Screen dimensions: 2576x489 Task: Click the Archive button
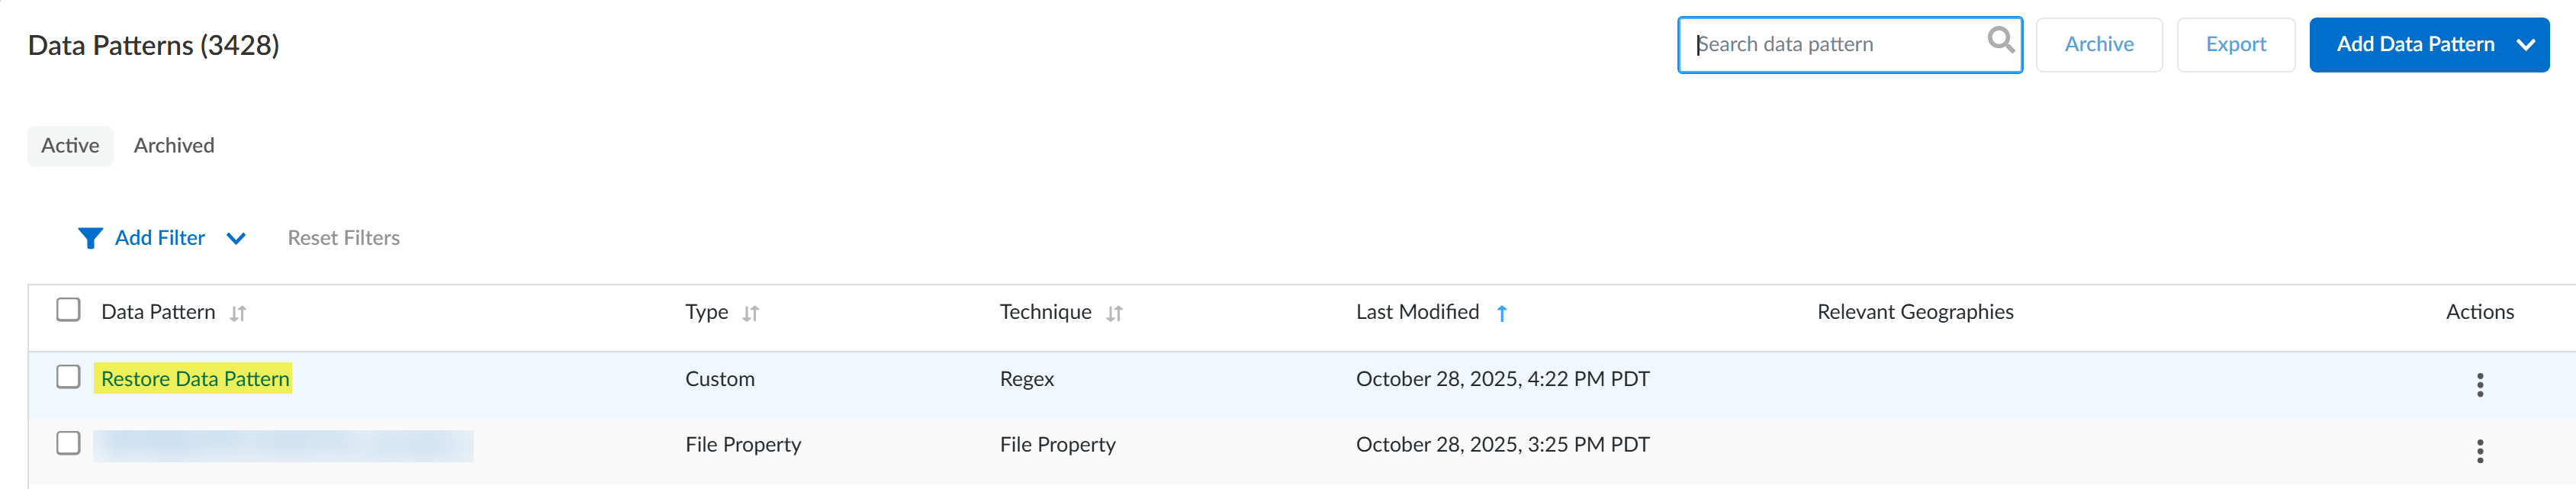(x=2098, y=45)
